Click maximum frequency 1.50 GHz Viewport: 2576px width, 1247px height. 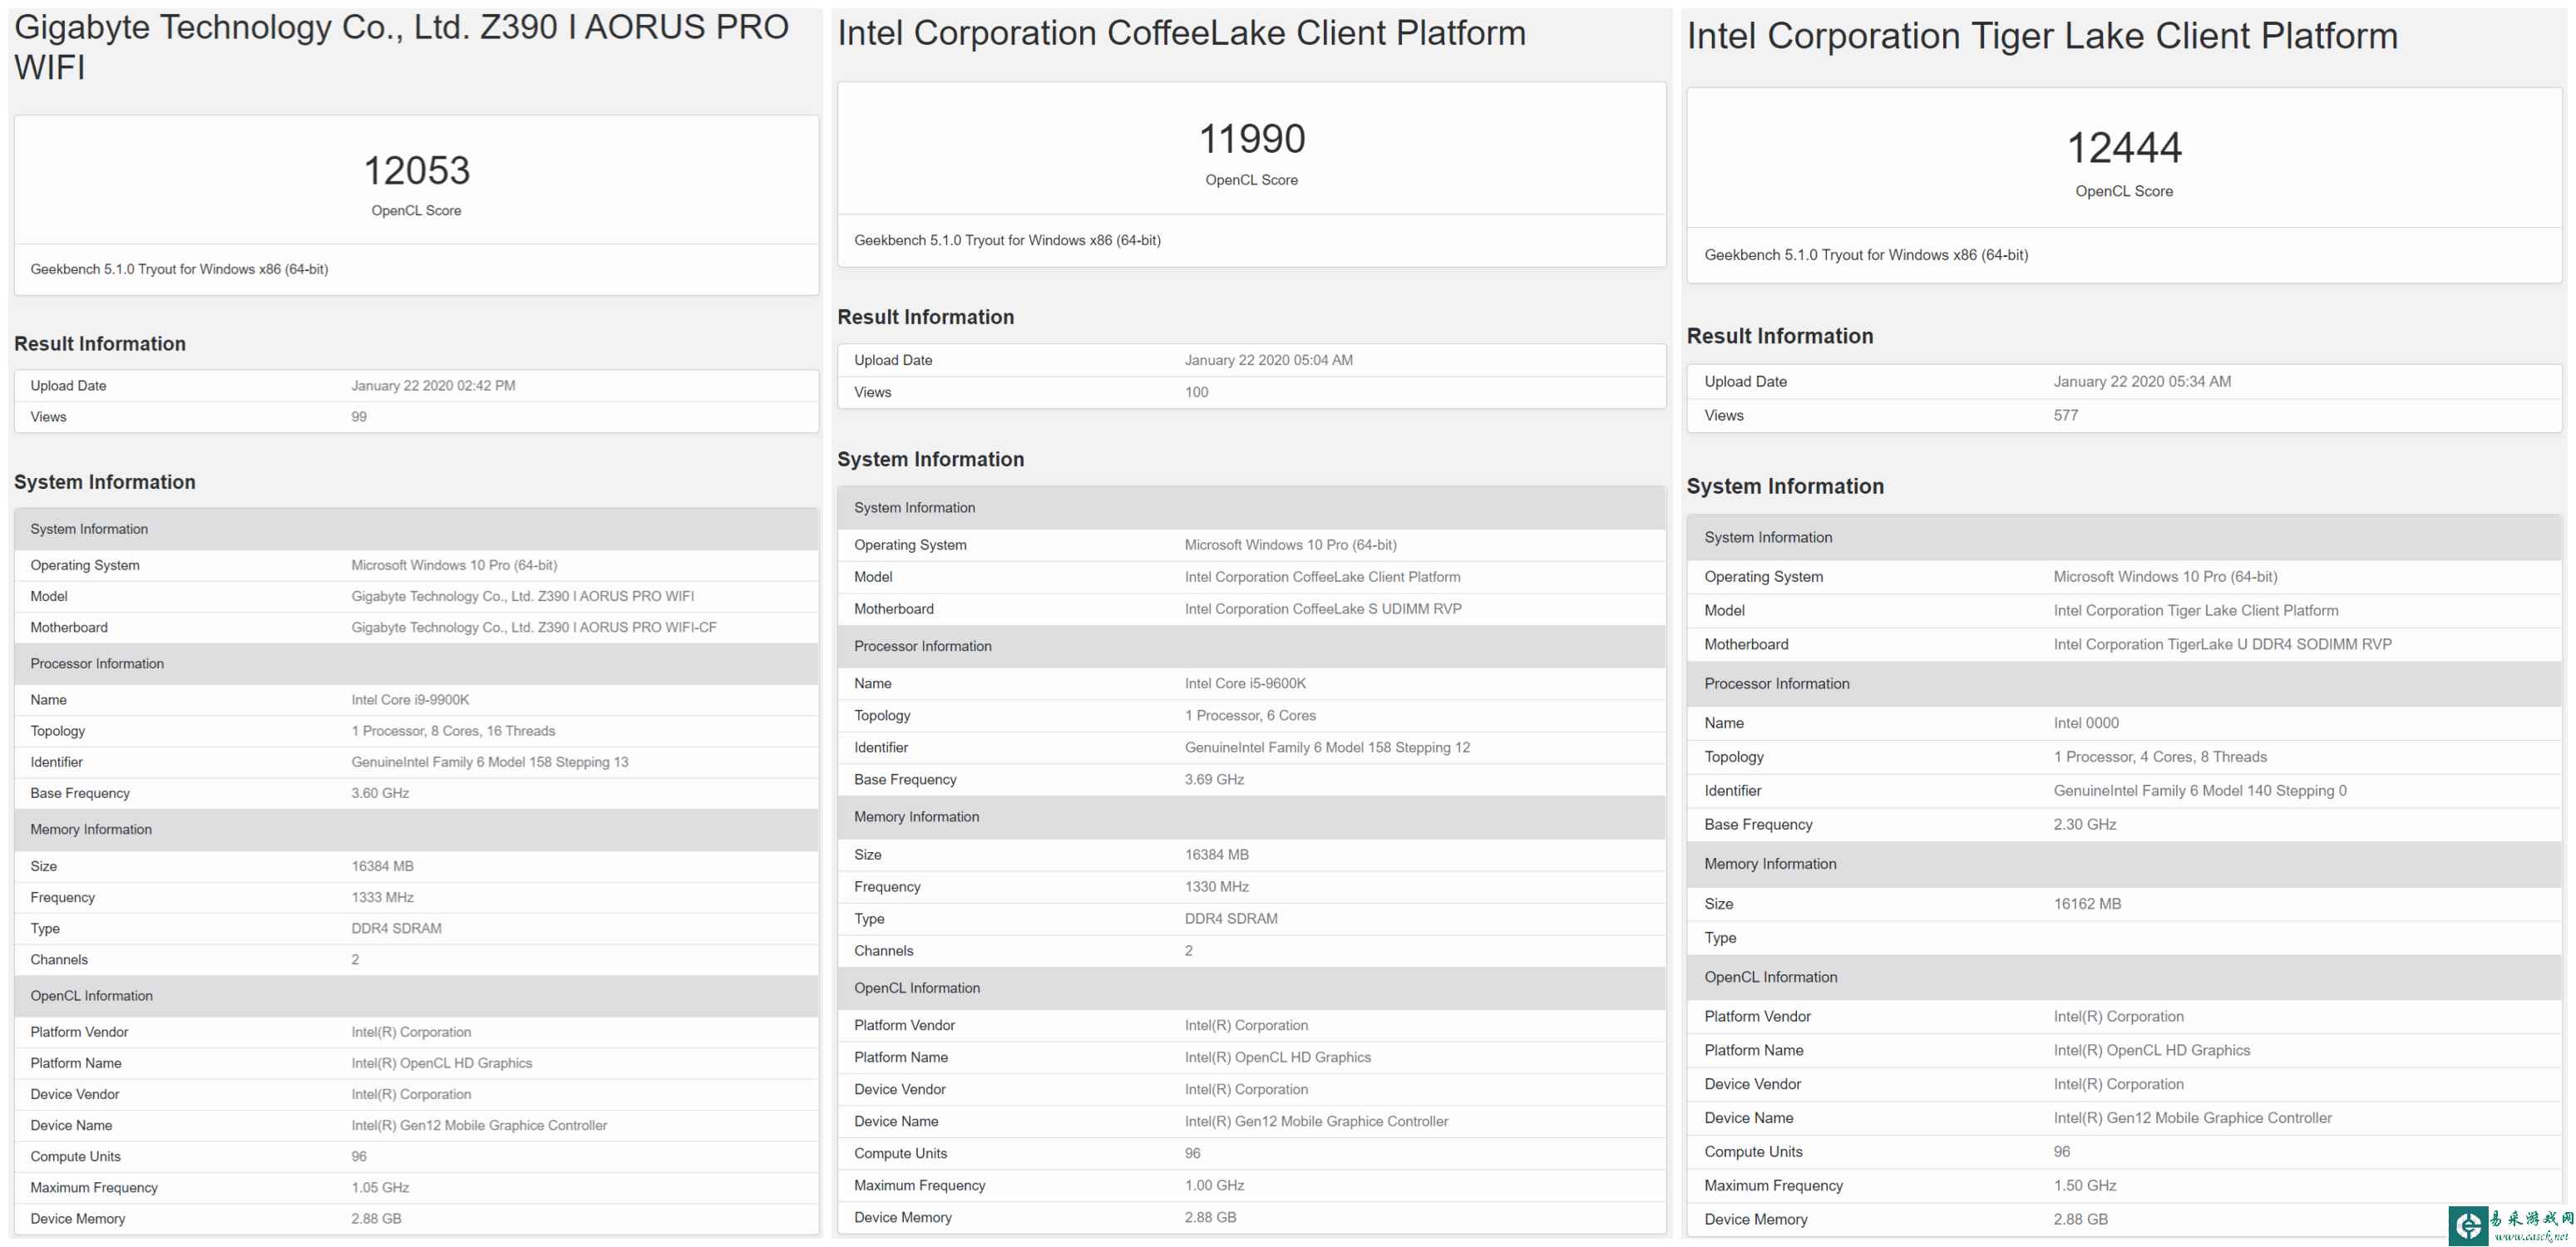pyautogui.click(x=2085, y=1186)
